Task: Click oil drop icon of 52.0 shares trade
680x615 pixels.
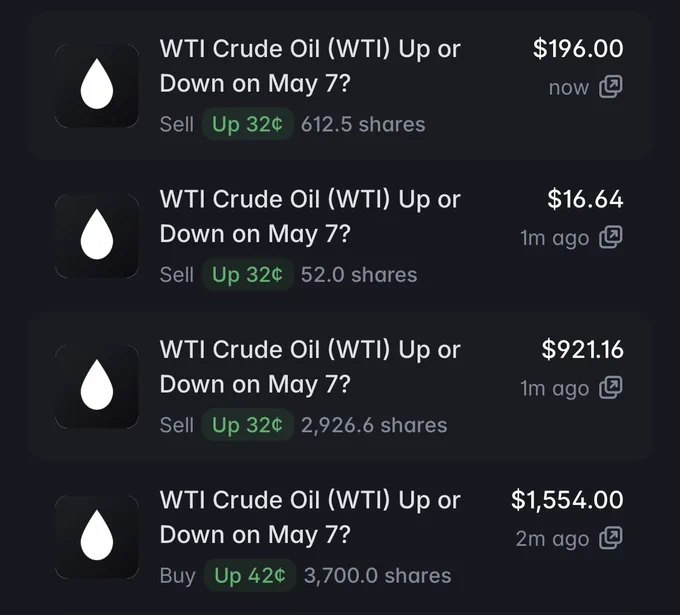Action: [97, 236]
